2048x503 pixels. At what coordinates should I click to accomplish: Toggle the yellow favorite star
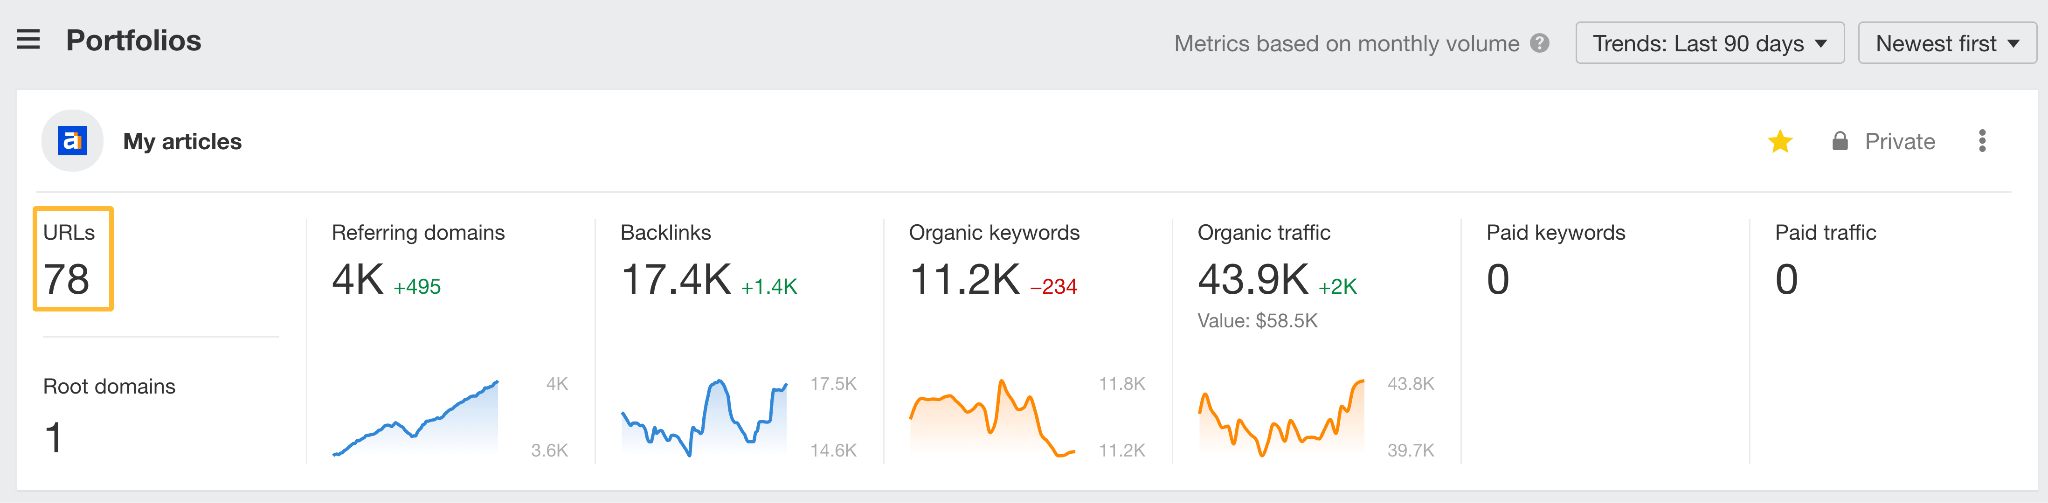tap(1780, 142)
